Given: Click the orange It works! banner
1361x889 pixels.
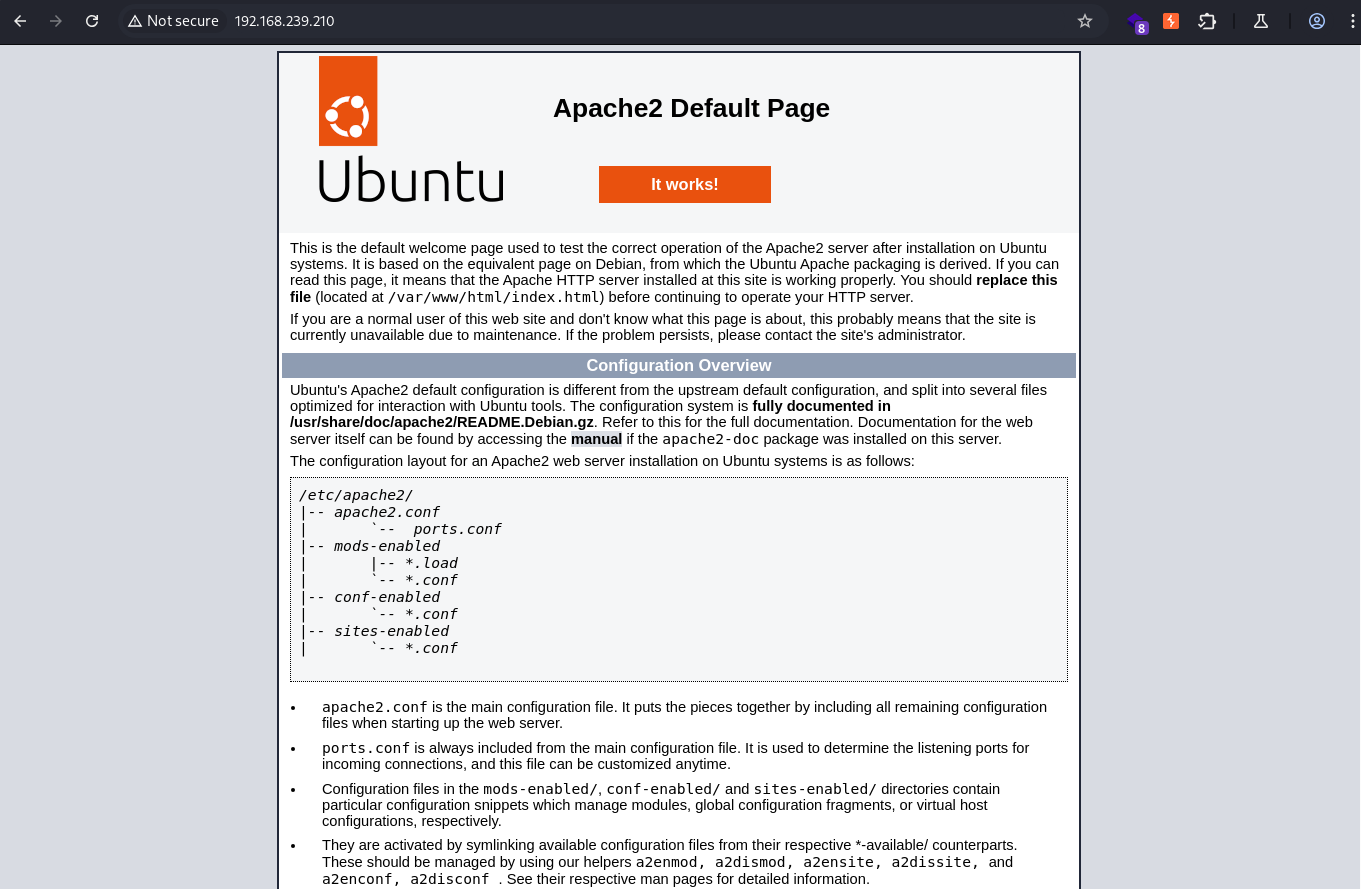Looking at the screenshot, I should click(x=685, y=184).
